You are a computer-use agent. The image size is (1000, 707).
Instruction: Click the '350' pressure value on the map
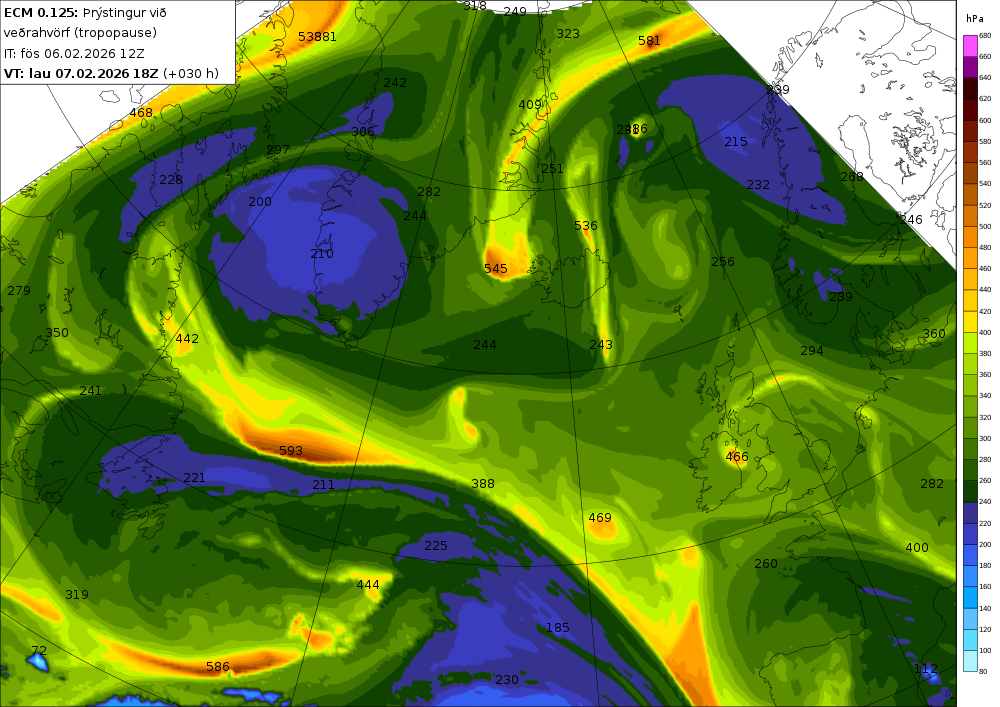pos(57,333)
